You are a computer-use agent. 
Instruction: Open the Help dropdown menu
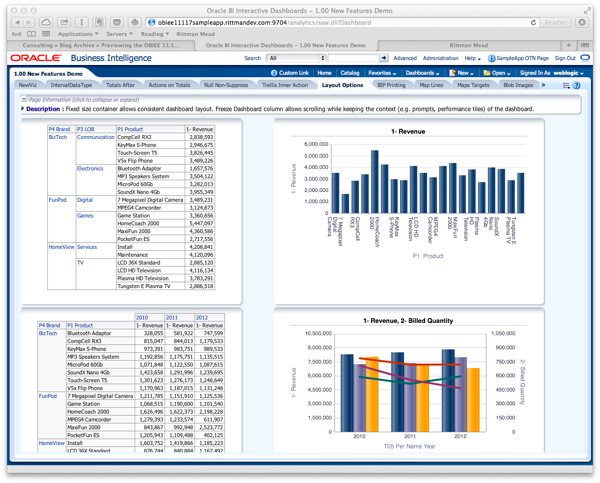click(x=473, y=58)
